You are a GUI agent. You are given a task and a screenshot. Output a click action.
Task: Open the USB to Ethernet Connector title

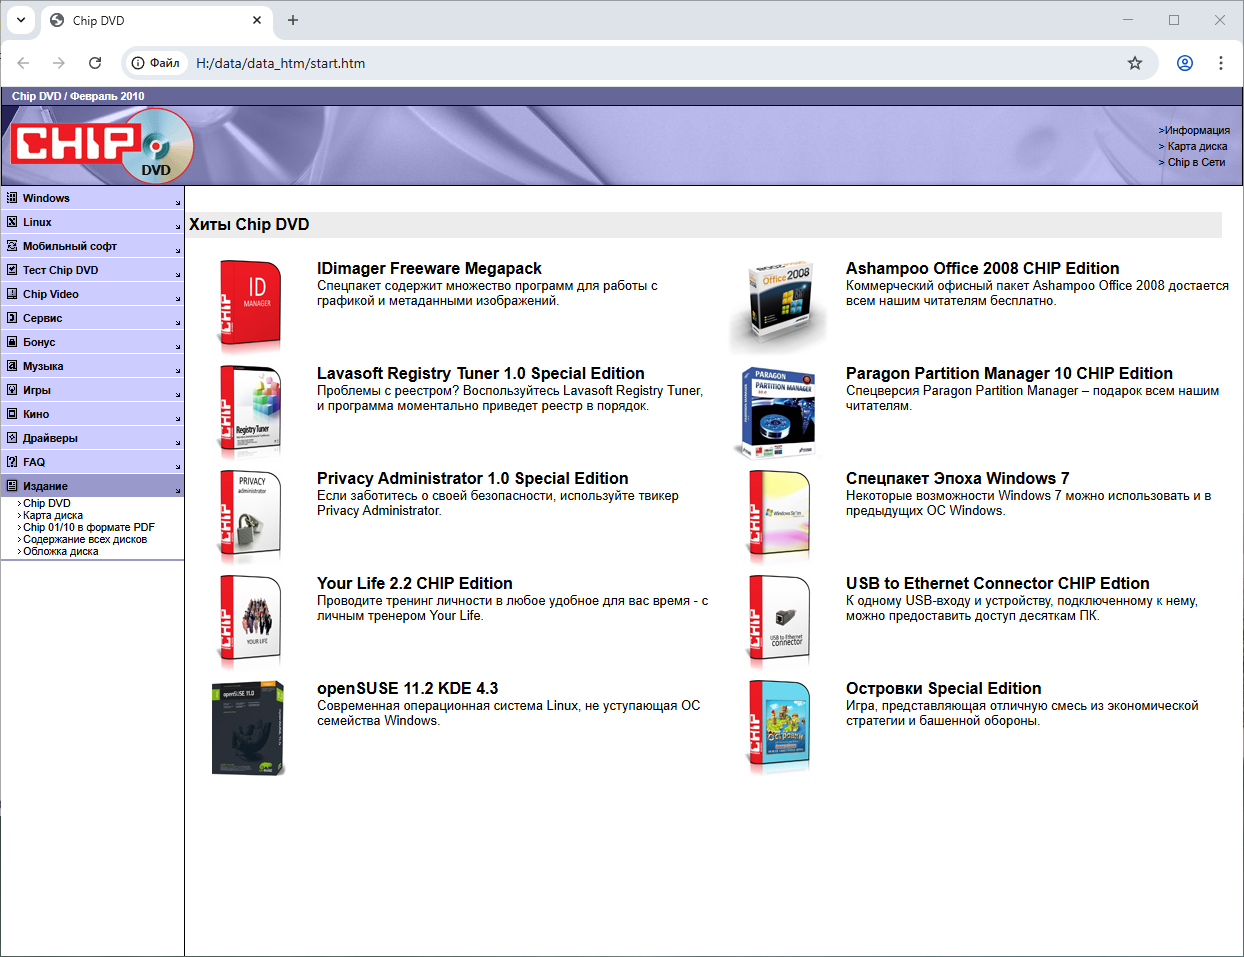998,583
